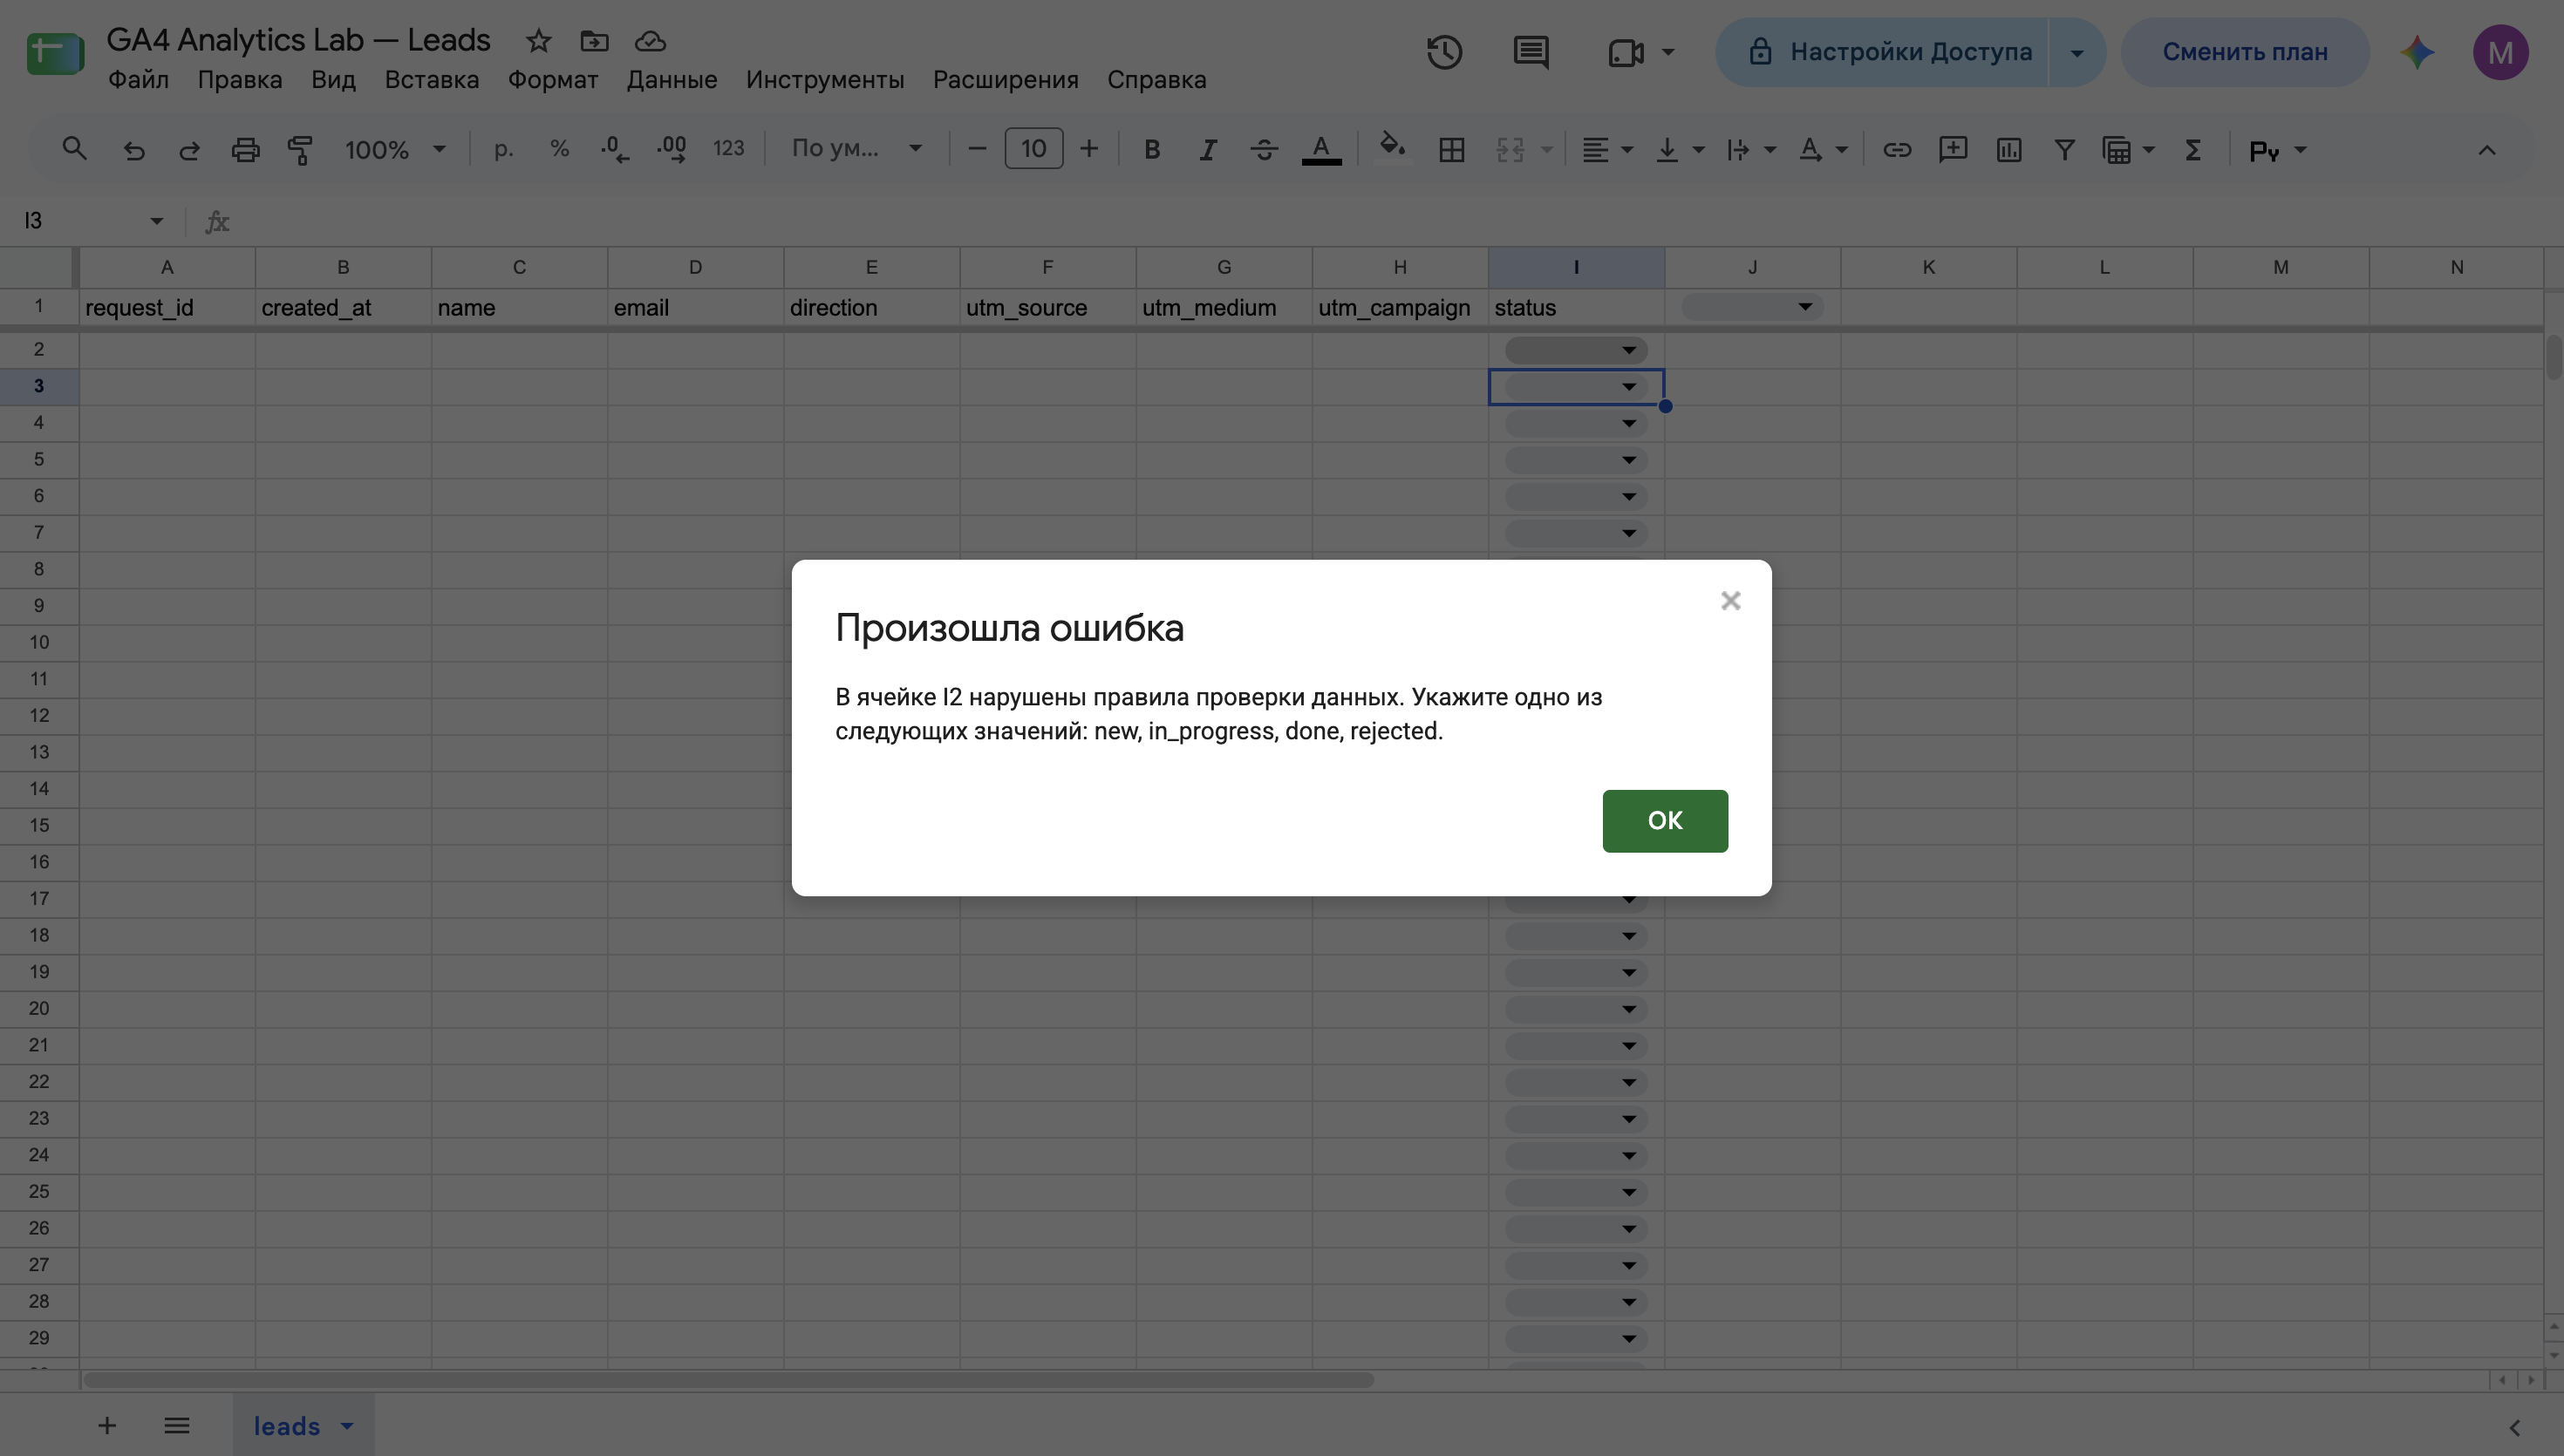Open the Расширения menu
Screen dimensions: 2564x1456
(x=1006, y=80)
